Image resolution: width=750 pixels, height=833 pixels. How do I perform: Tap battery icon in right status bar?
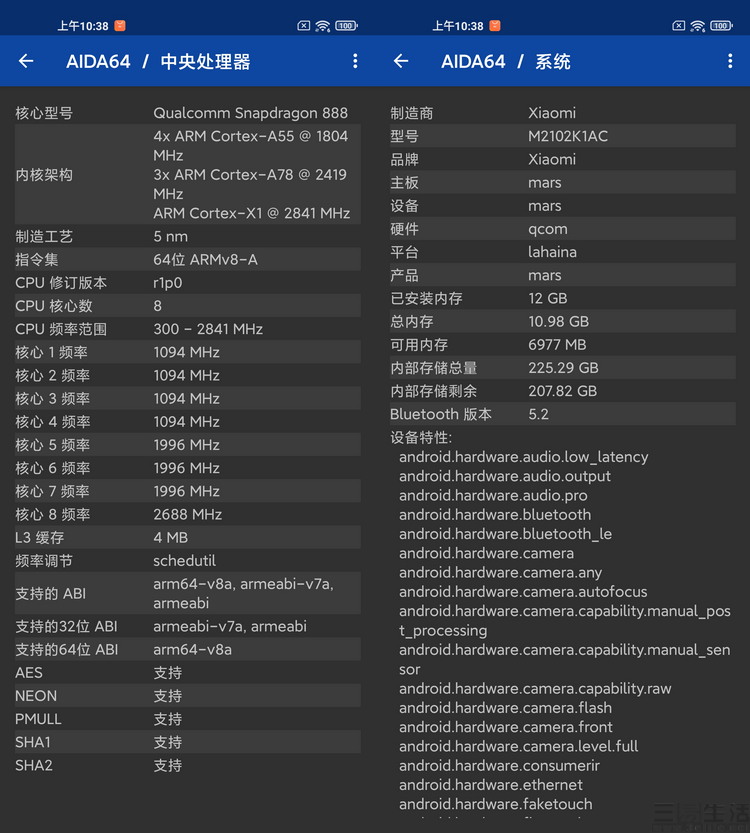pyautogui.click(x=721, y=26)
